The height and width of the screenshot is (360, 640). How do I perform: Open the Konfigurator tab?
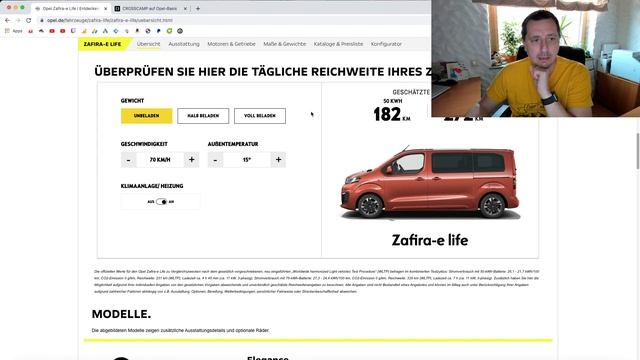tap(386, 44)
